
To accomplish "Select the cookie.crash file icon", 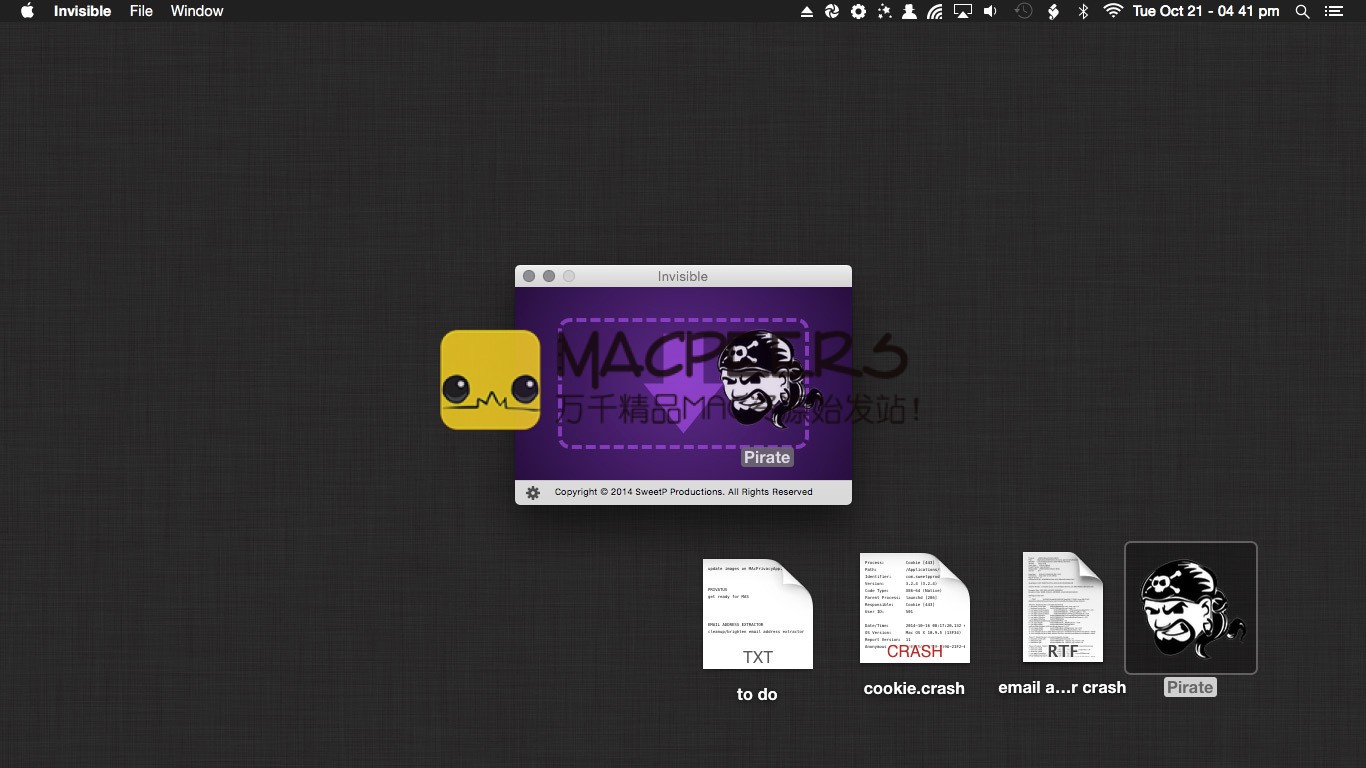I will pos(915,608).
